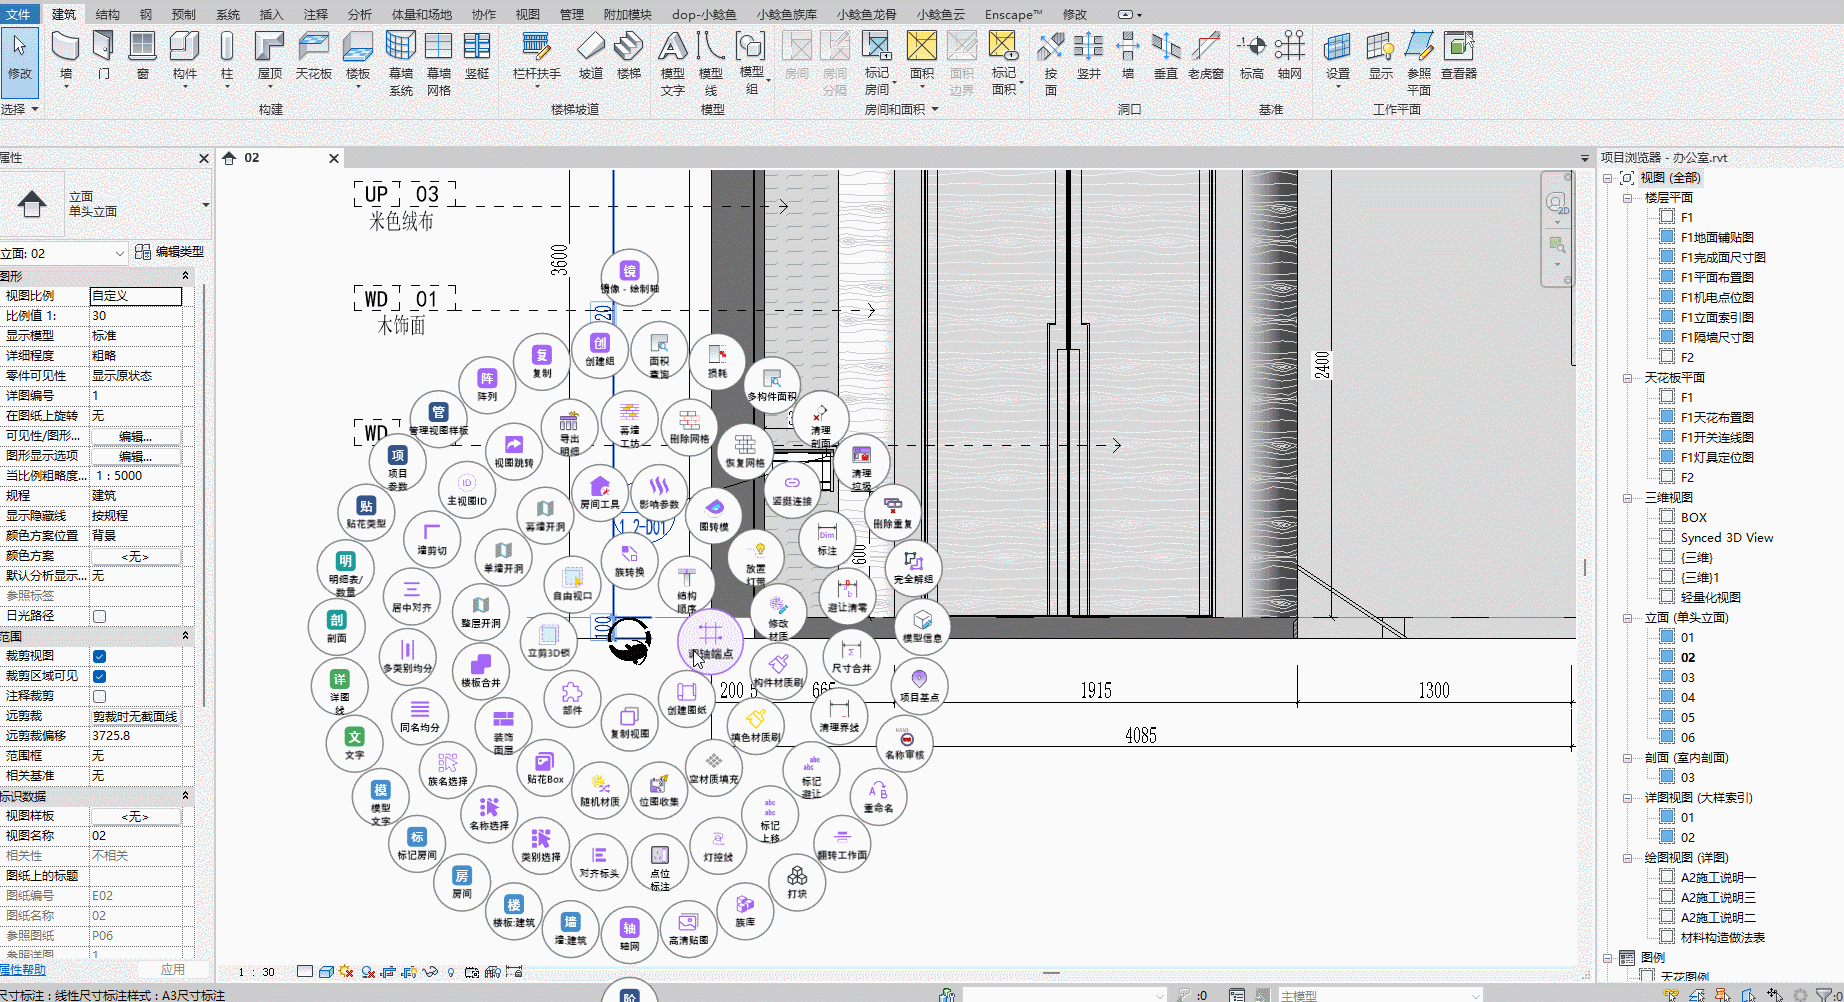Uncheck the 裁剪视图 checkbox
Screen dimensions: 1844x1002
point(99,656)
